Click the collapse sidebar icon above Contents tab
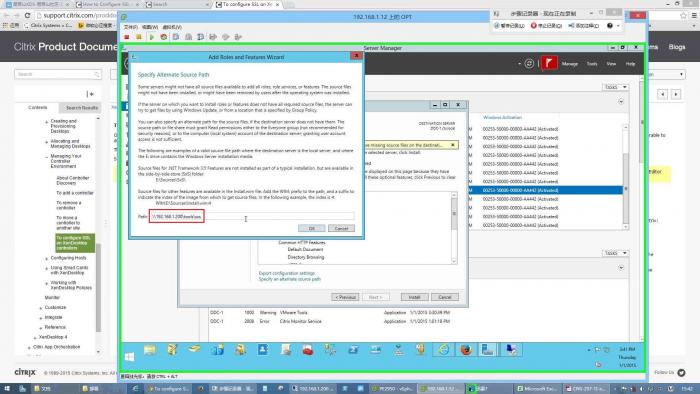This screenshot has height=394, width=700. (90, 94)
